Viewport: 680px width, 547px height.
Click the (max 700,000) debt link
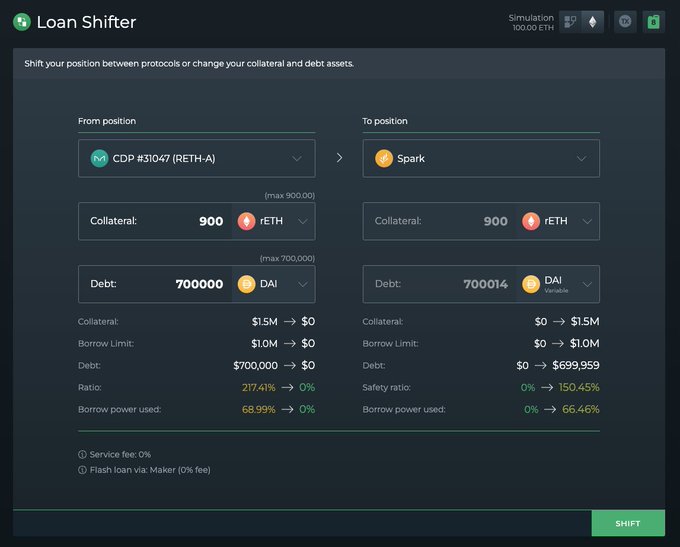click(288, 259)
